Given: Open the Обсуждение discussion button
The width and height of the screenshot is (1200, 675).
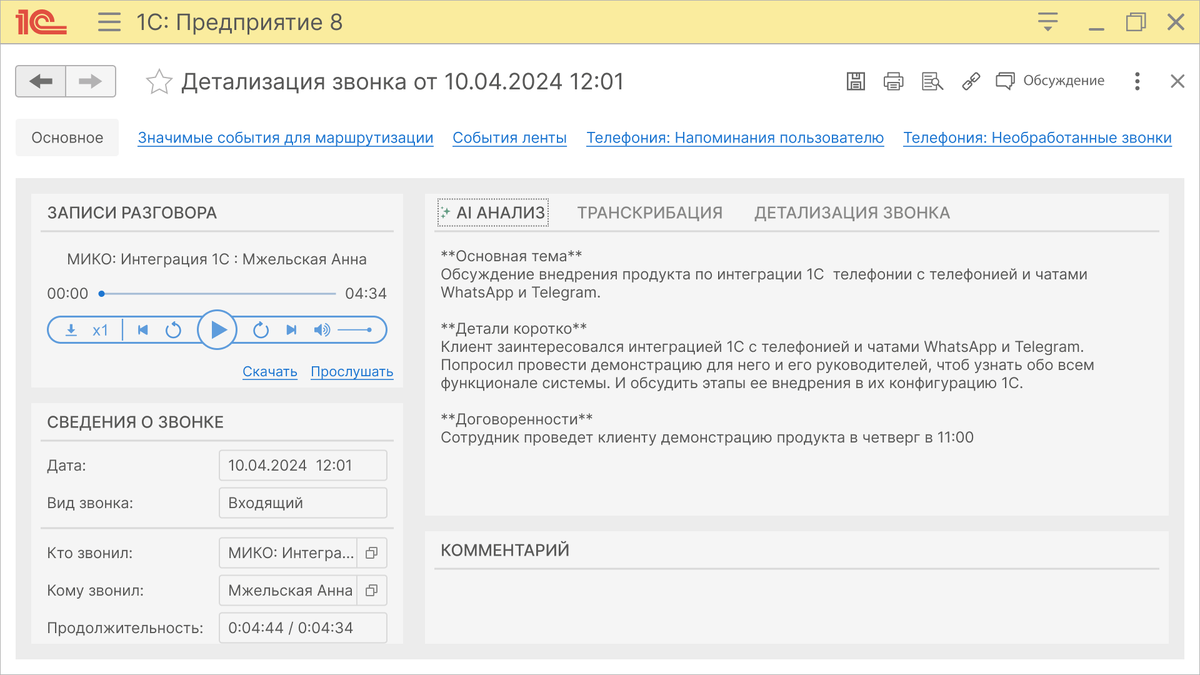Looking at the screenshot, I should (1050, 81).
